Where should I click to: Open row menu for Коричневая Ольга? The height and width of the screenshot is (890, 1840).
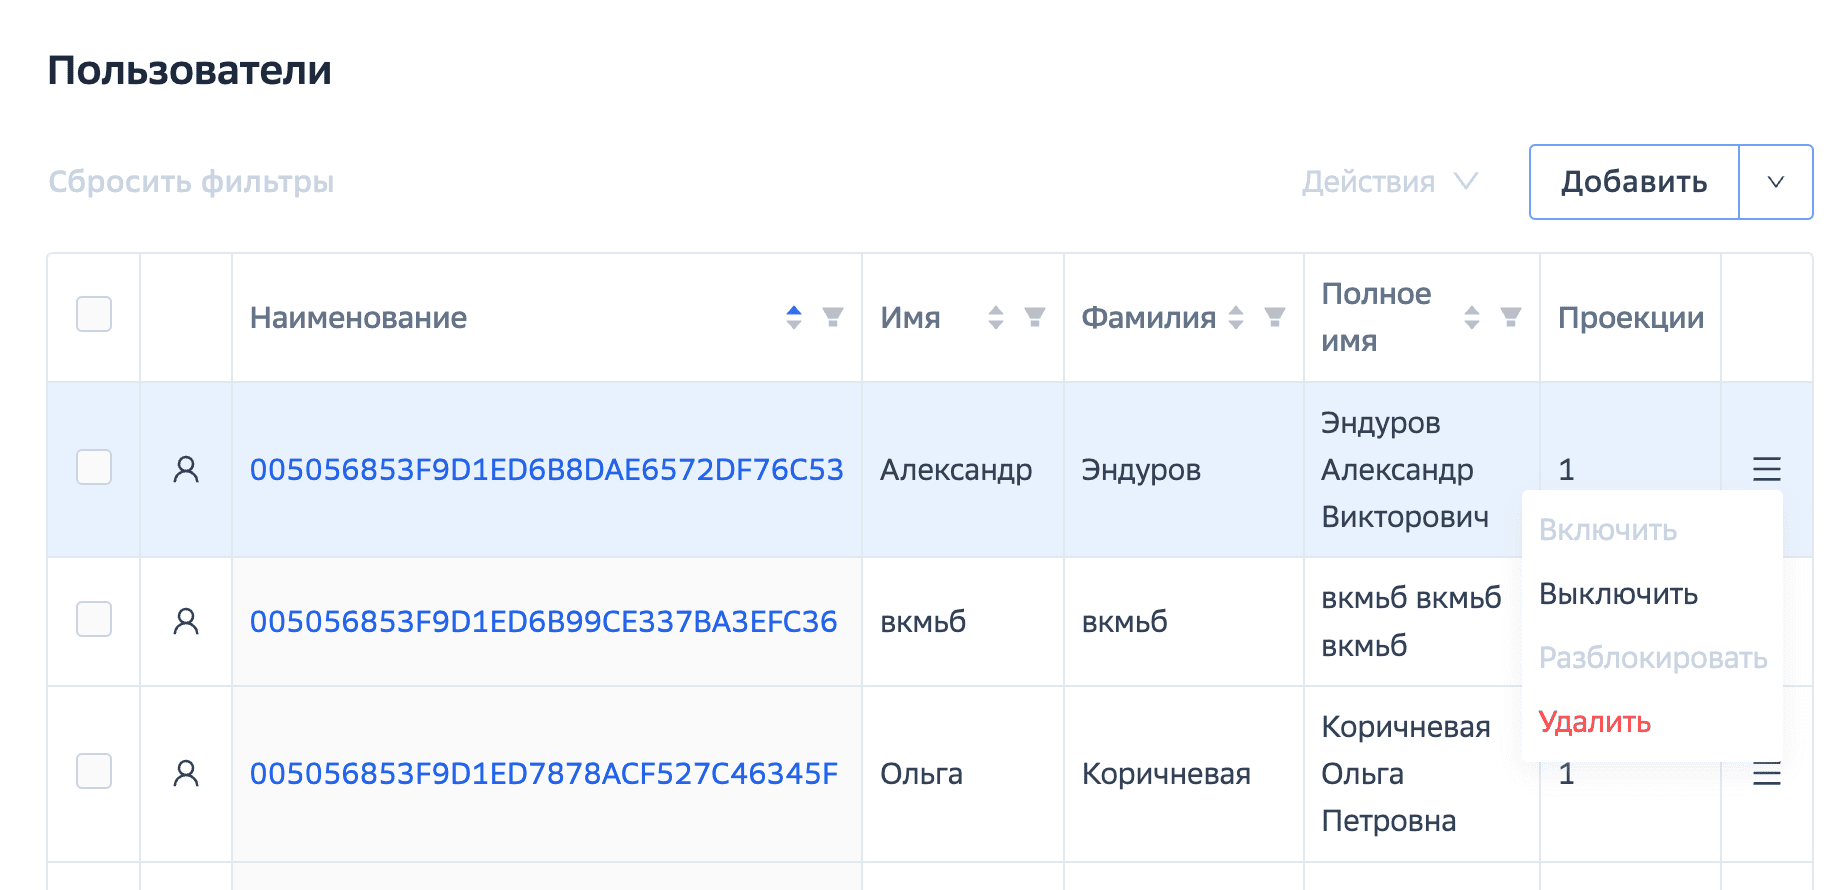tap(1766, 773)
